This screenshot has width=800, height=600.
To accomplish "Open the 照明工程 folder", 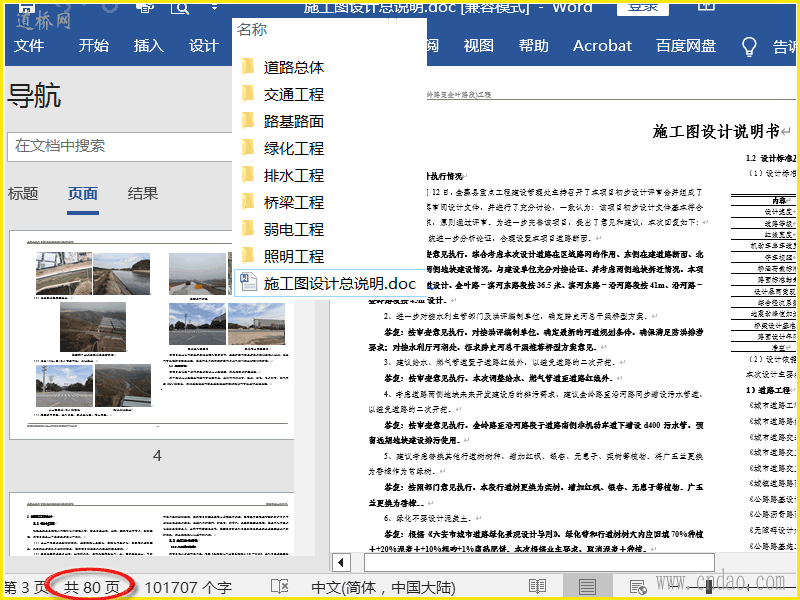I will coord(293,257).
